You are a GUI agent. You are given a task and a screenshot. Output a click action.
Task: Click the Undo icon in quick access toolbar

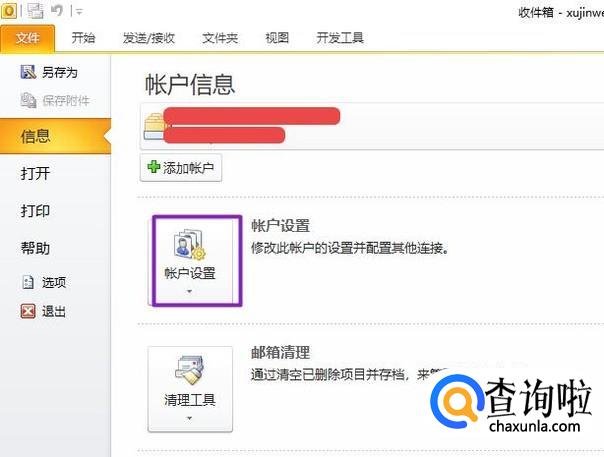pyautogui.click(x=57, y=10)
